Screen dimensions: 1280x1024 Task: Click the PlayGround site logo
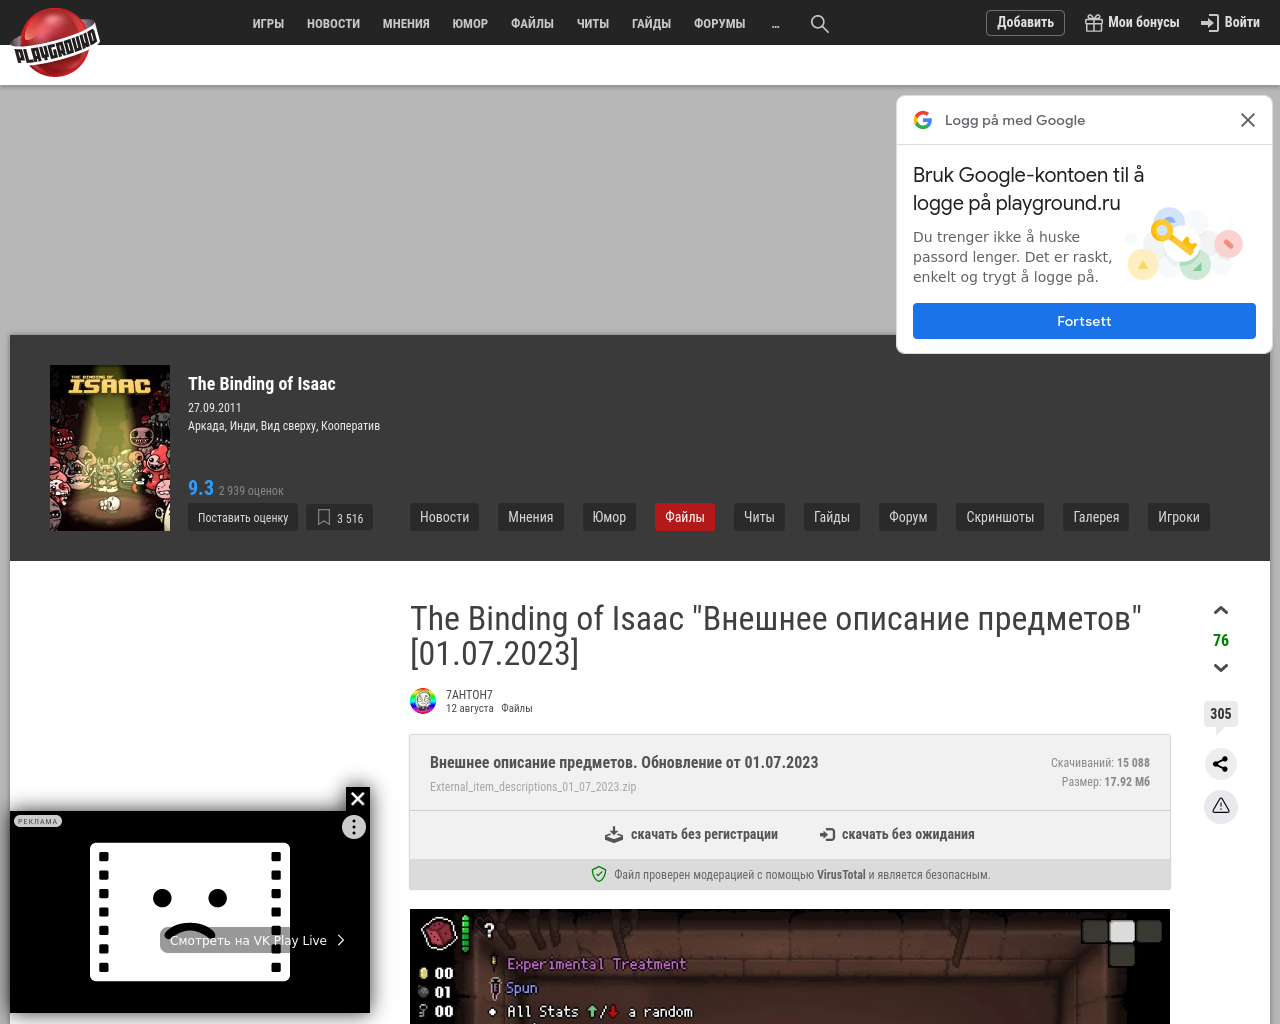[55, 42]
